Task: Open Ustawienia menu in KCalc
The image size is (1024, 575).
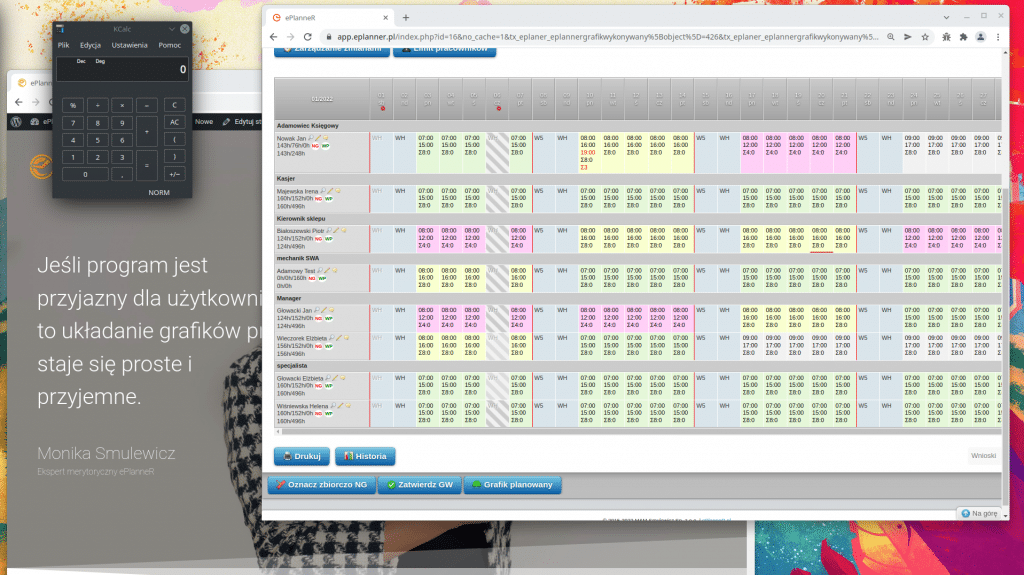Action: pyautogui.click(x=129, y=45)
